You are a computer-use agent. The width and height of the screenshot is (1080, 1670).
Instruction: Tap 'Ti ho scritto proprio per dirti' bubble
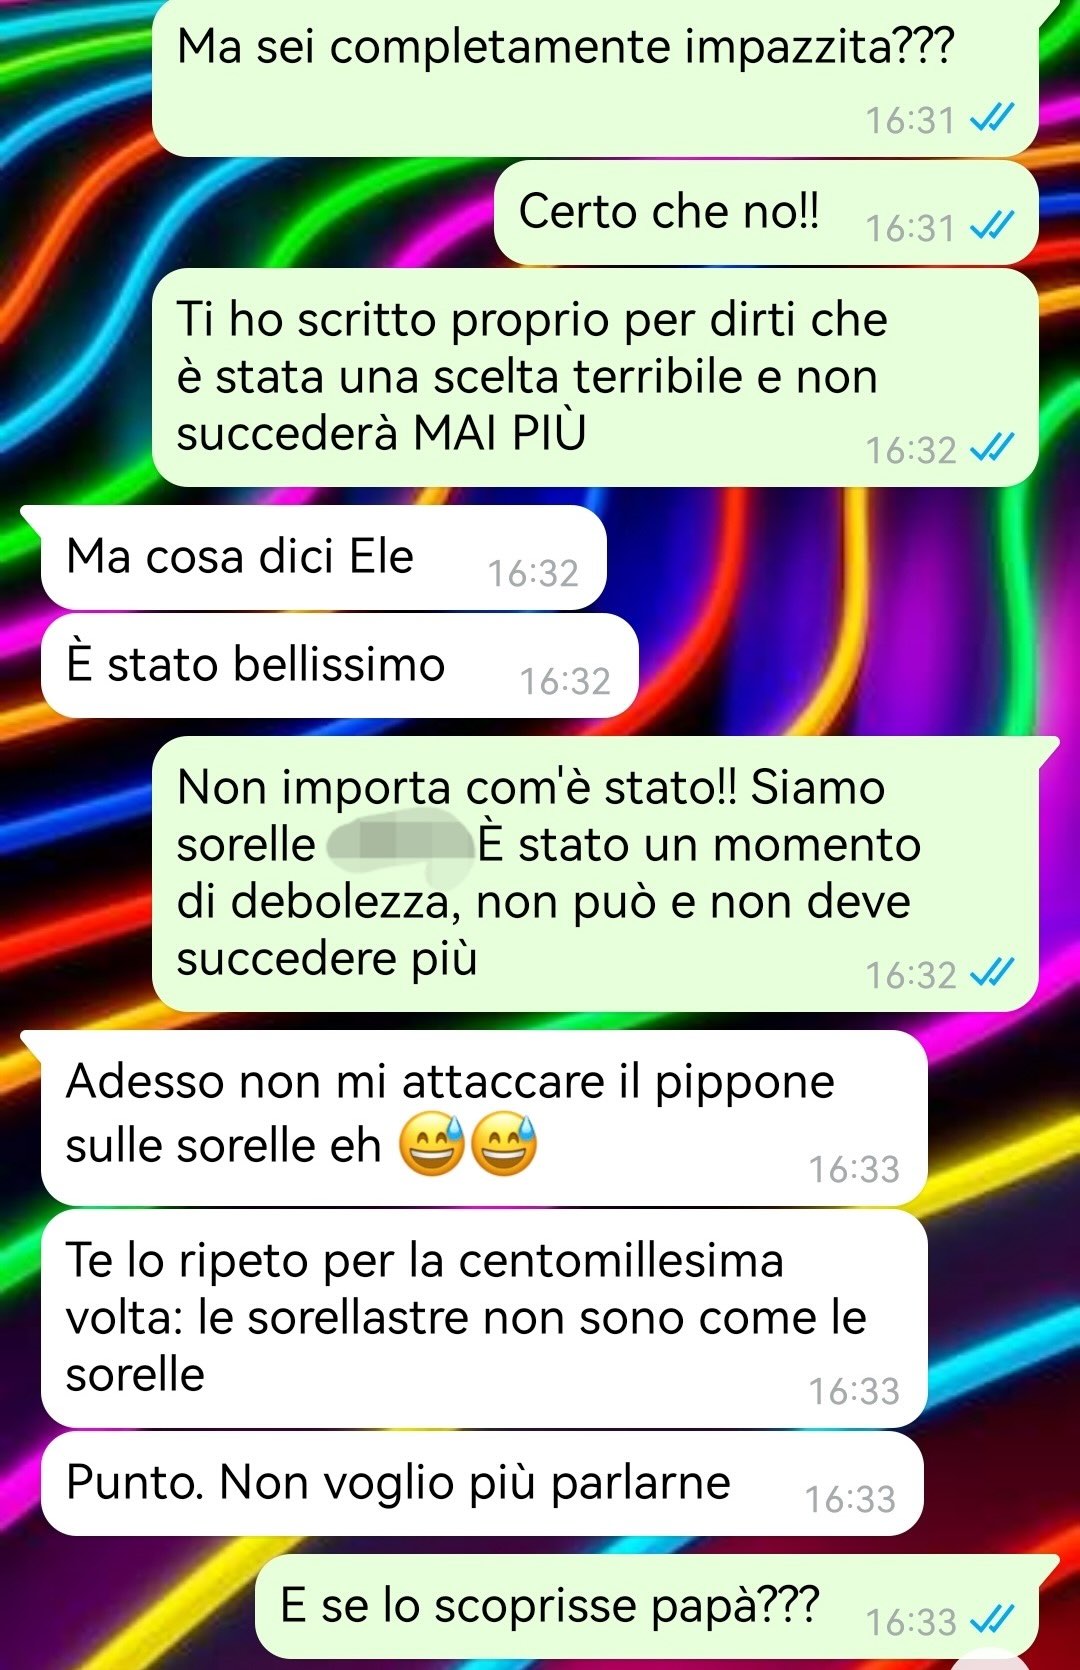(x=595, y=377)
